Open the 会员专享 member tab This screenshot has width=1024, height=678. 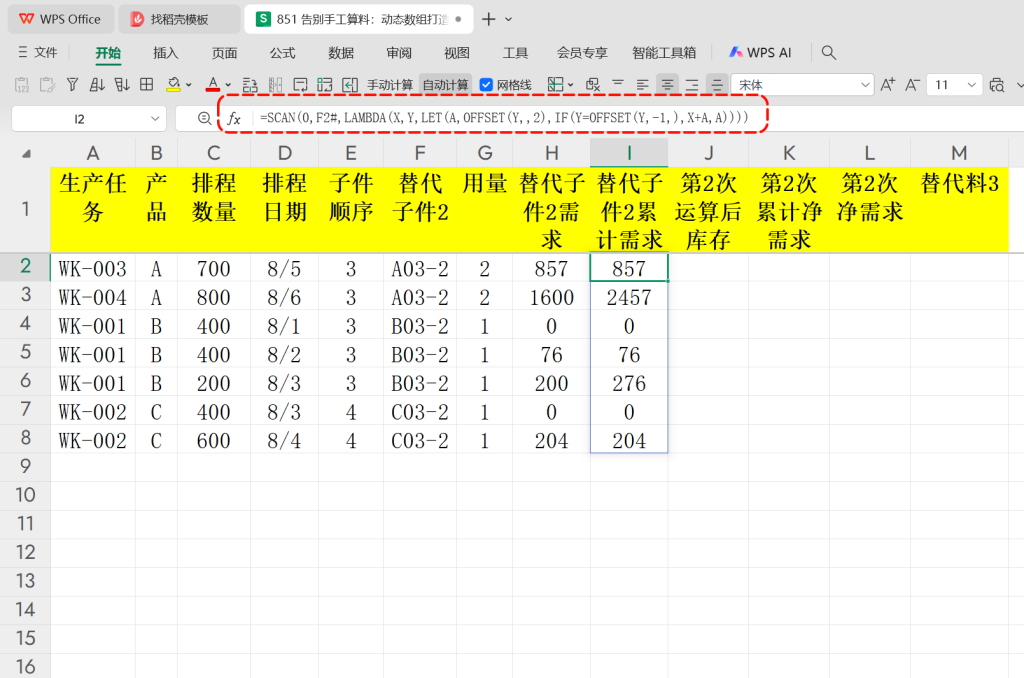click(x=582, y=53)
